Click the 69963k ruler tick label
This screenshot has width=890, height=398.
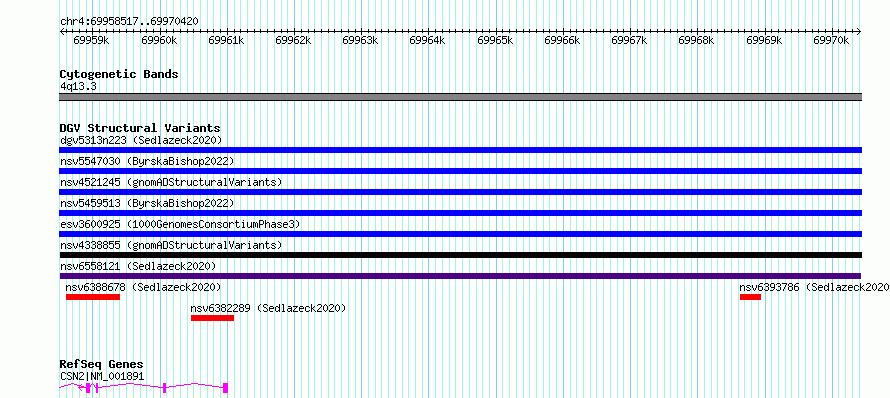coord(360,40)
